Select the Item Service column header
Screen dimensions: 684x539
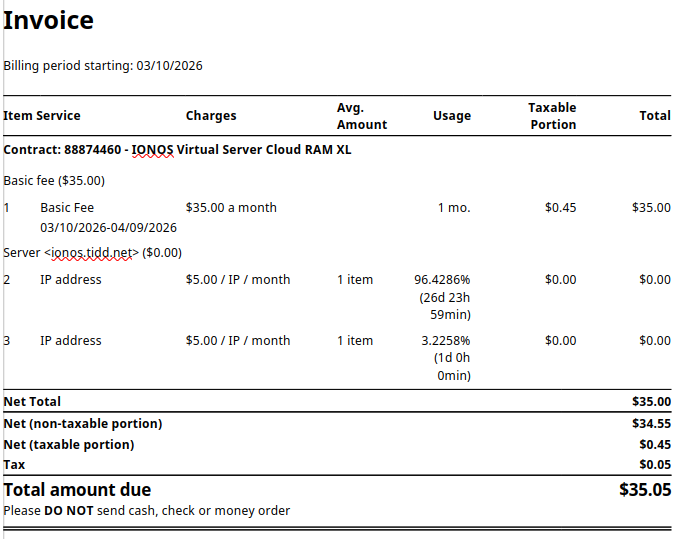pyautogui.click(x=42, y=116)
